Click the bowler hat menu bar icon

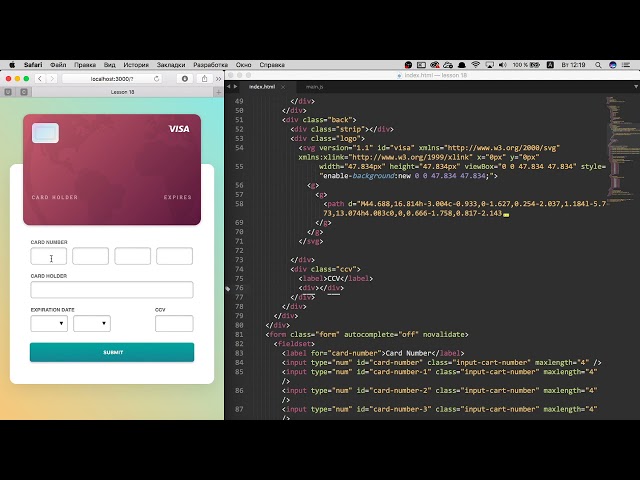pos(462,65)
